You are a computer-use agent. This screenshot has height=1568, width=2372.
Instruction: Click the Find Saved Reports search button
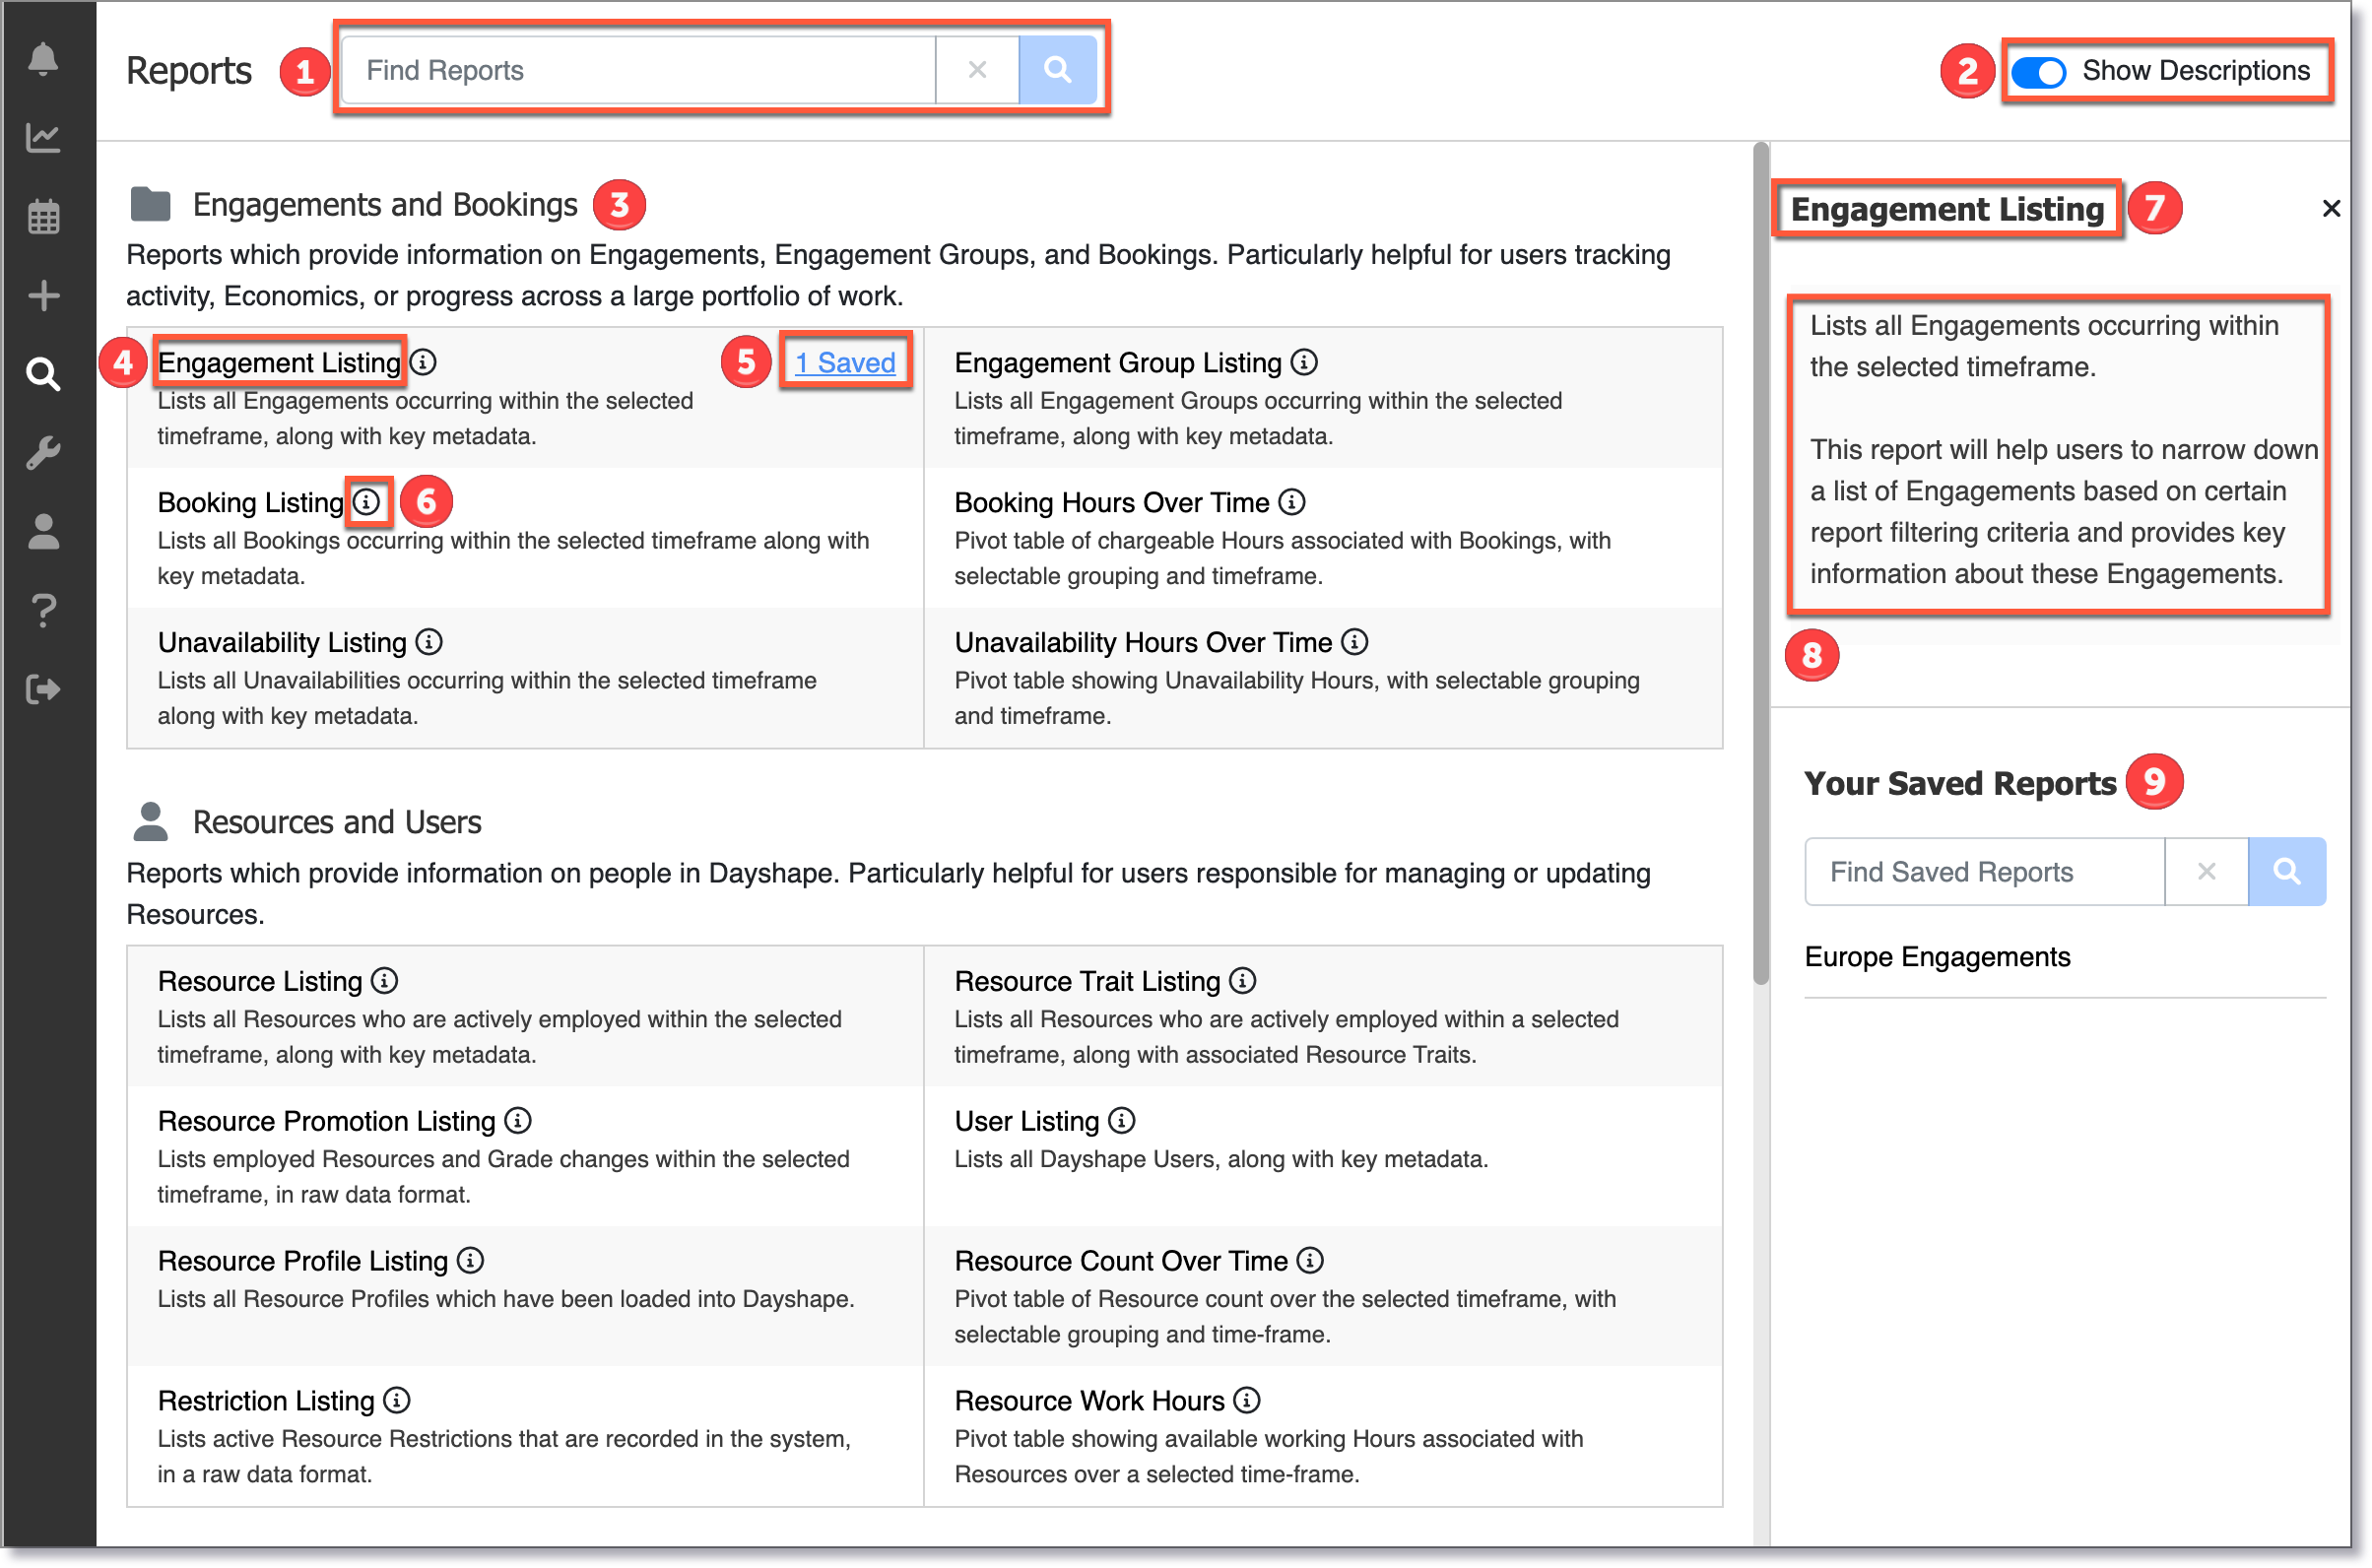[2286, 872]
